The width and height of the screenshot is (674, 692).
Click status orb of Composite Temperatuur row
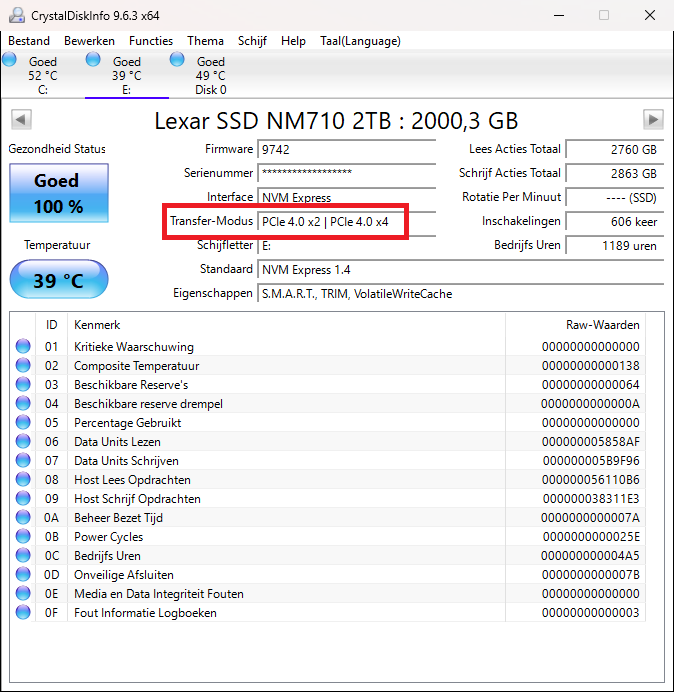tap(23, 365)
